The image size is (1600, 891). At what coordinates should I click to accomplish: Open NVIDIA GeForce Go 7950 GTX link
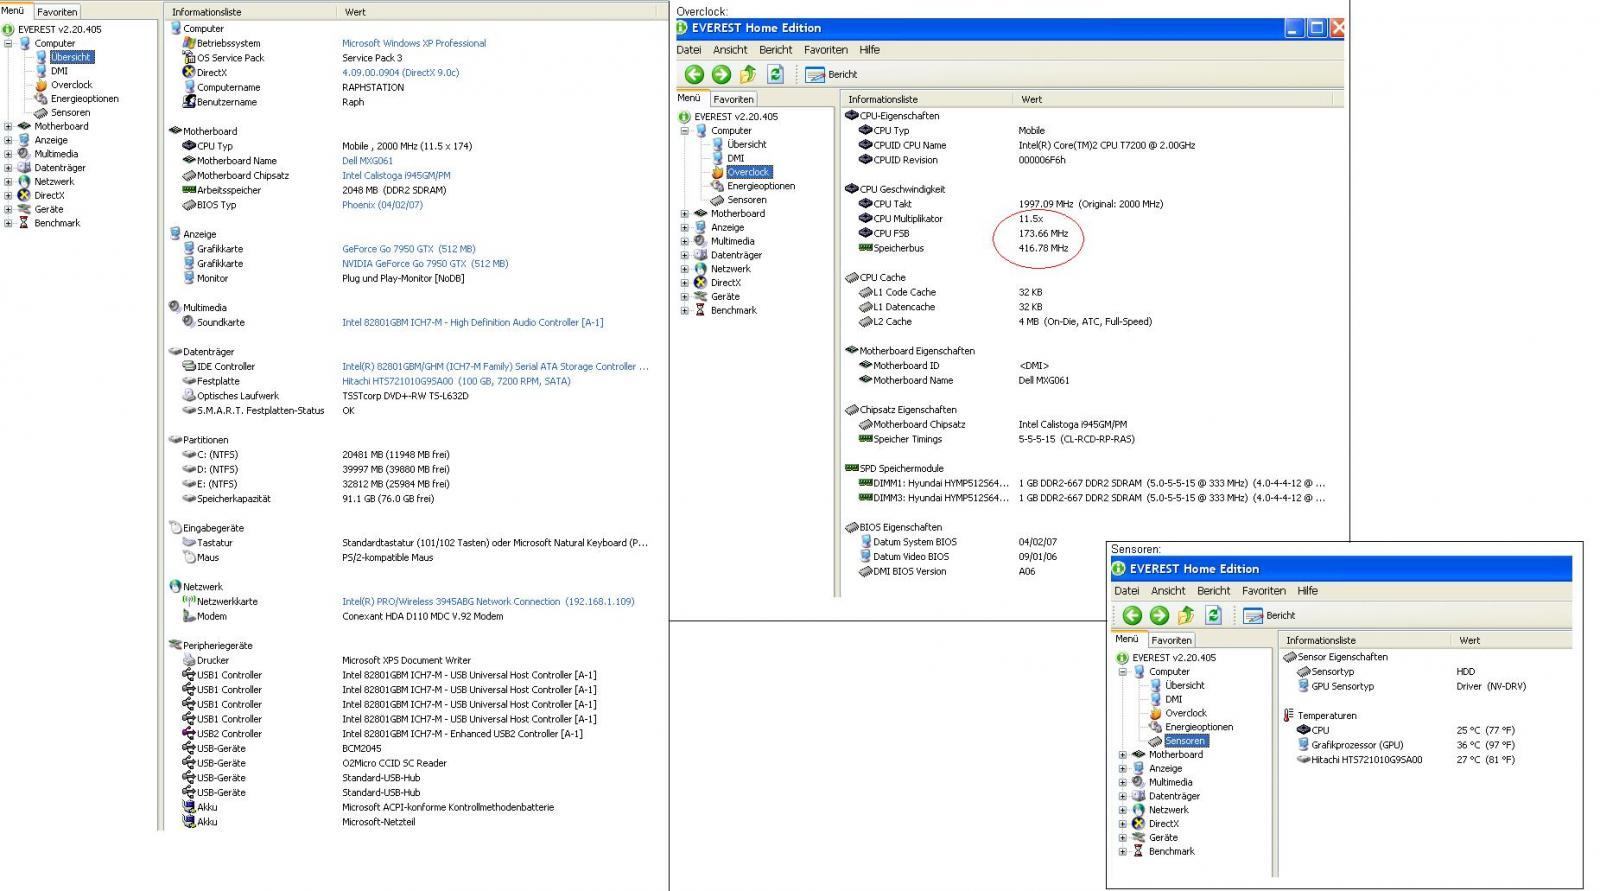(425, 264)
